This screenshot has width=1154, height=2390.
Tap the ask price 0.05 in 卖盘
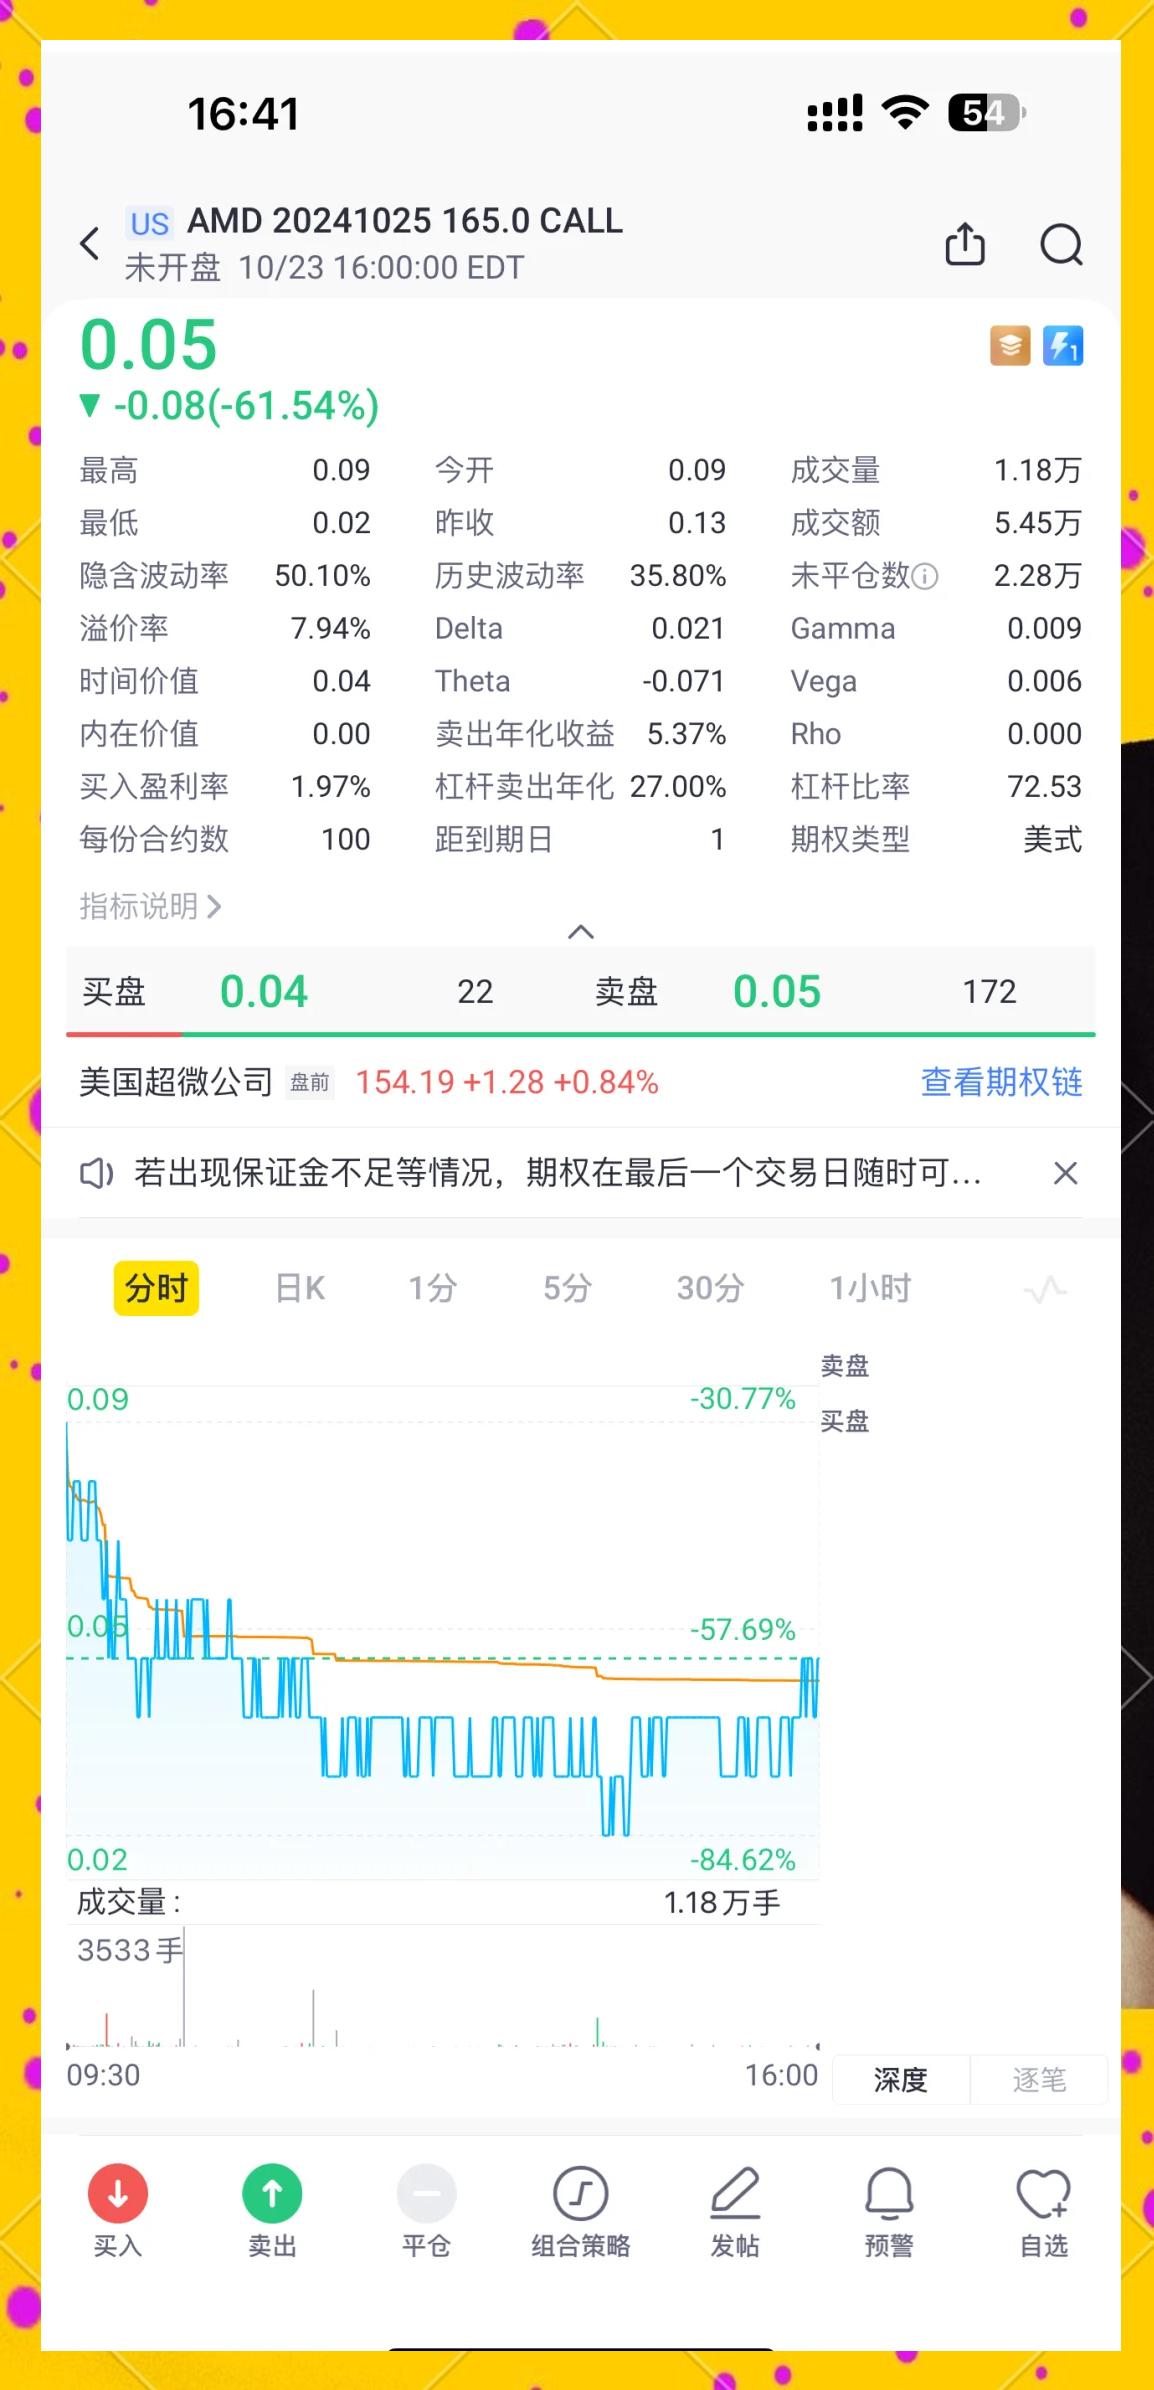[x=777, y=991]
